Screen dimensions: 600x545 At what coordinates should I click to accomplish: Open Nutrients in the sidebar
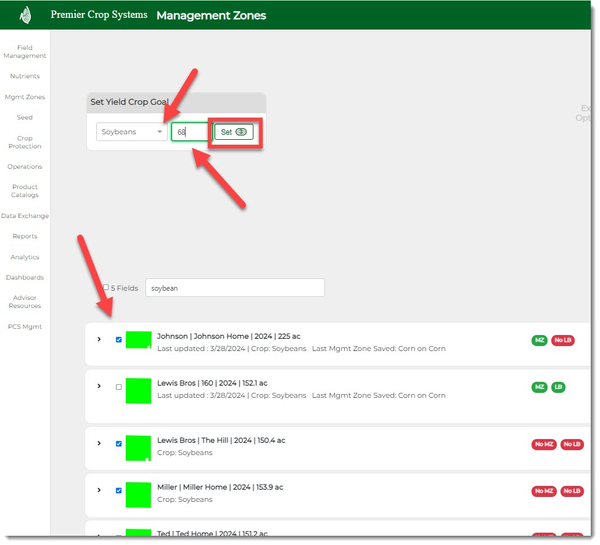point(25,76)
